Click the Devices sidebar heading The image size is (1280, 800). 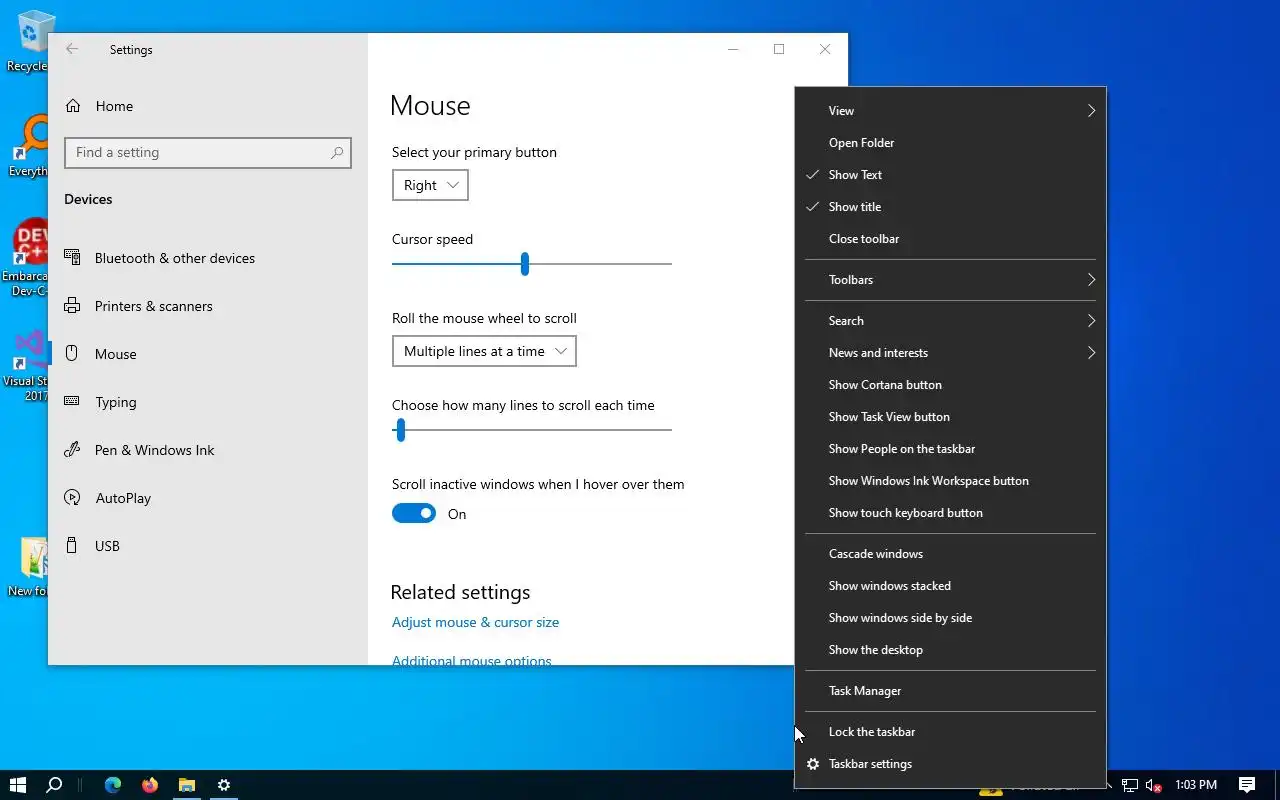click(88, 199)
